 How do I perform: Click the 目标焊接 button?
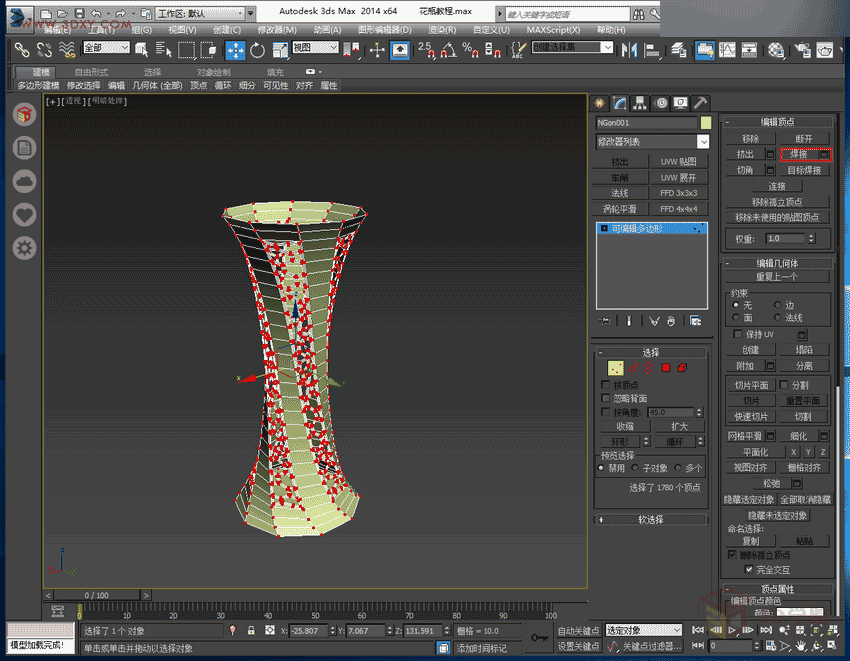pyautogui.click(x=804, y=170)
